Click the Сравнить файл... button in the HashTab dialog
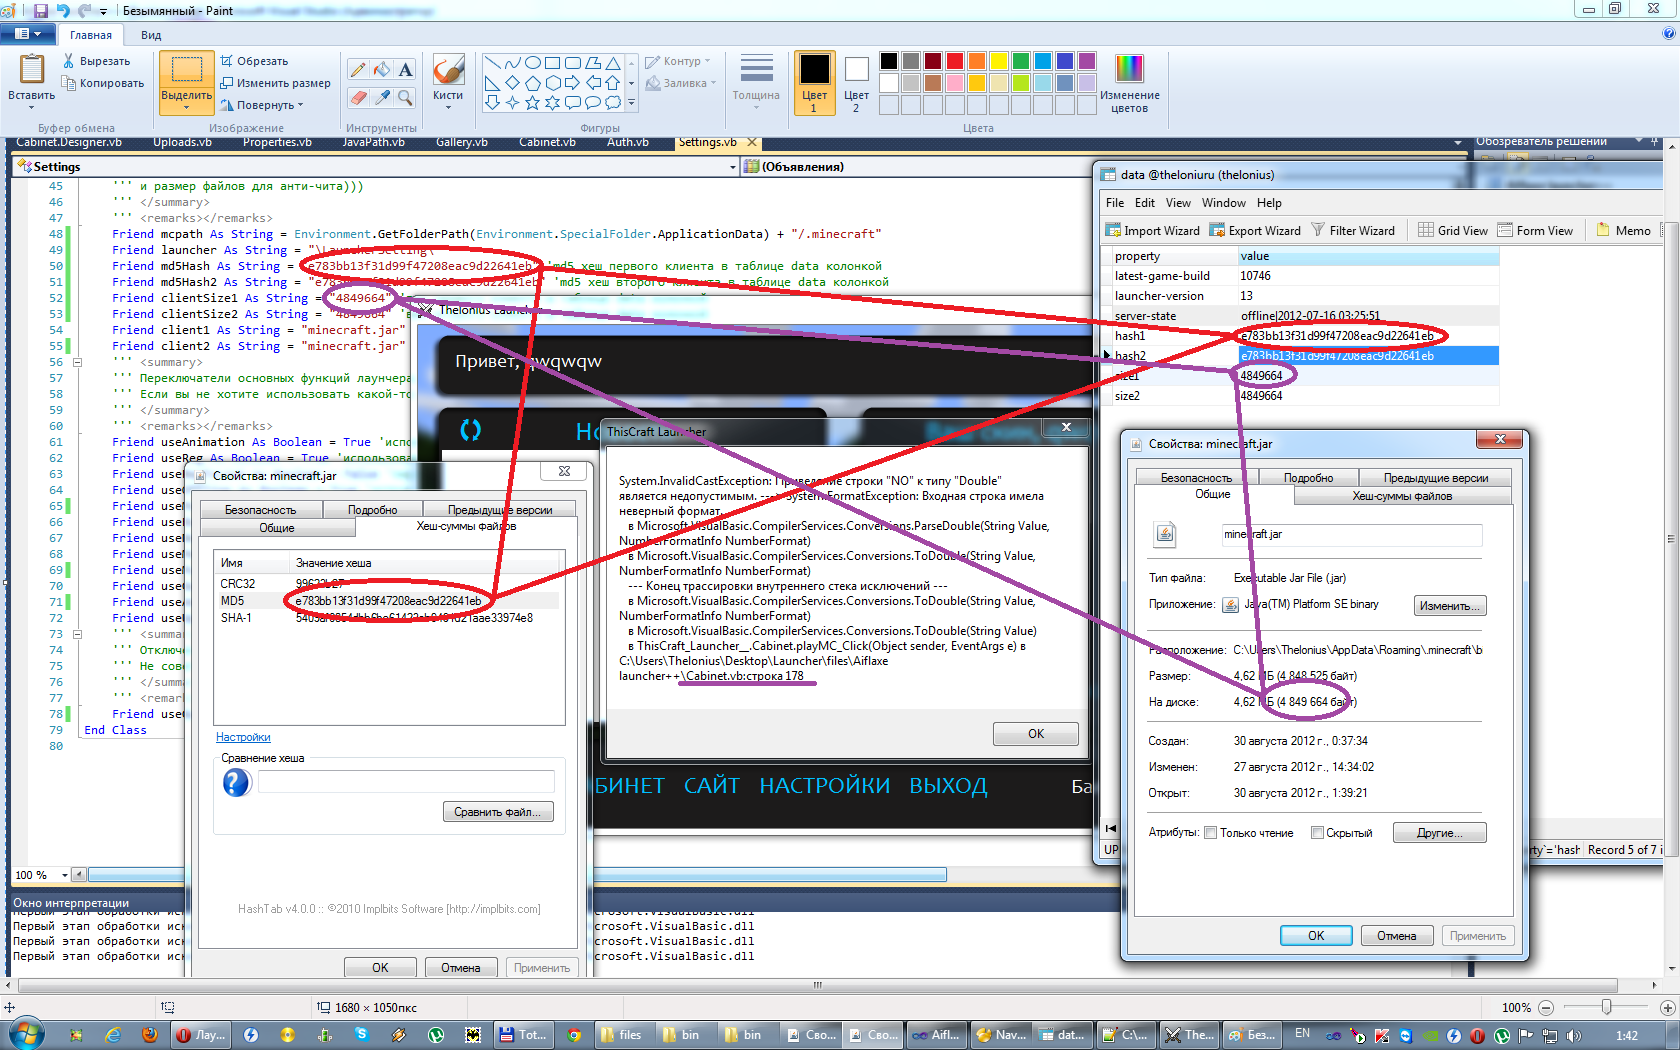This screenshot has width=1680, height=1050. (x=497, y=812)
